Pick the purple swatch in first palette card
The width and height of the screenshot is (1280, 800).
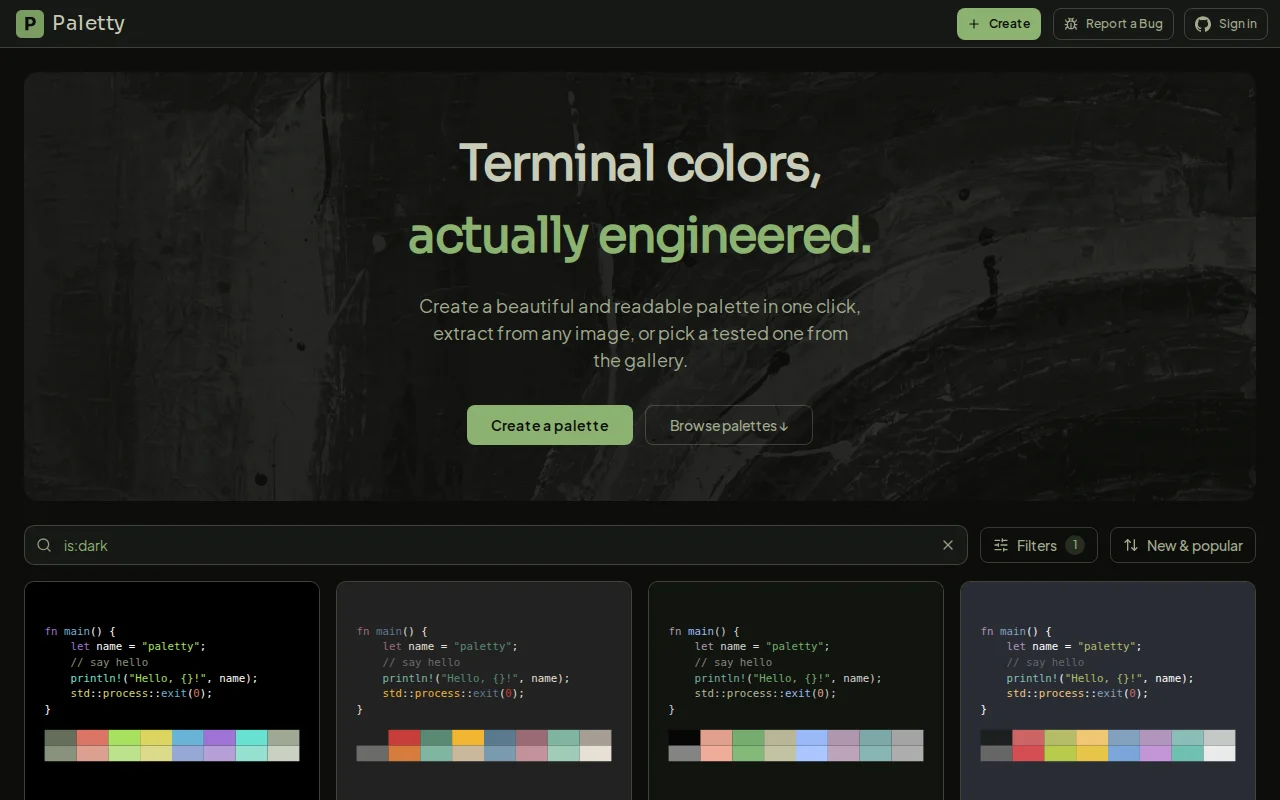pyautogui.click(x=220, y=738)
